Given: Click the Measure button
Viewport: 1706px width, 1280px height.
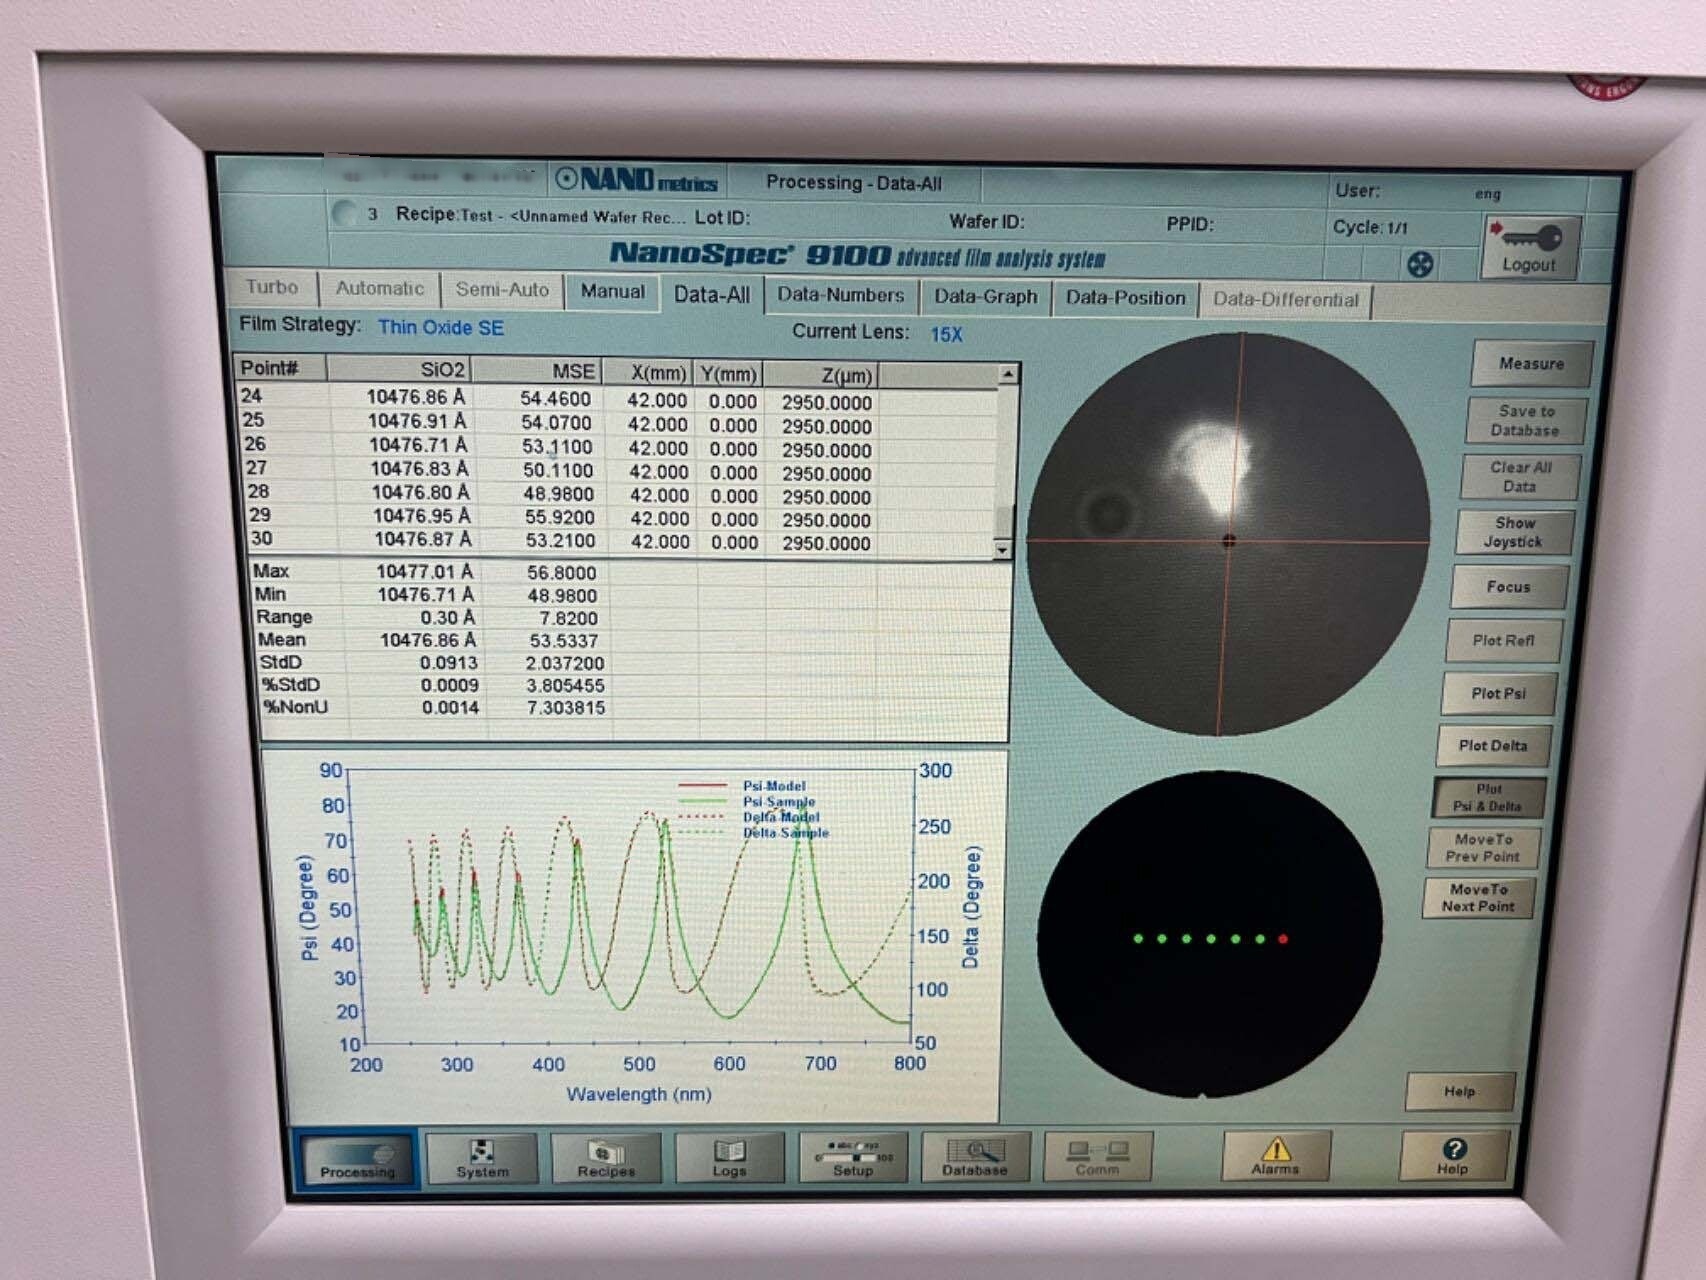Looking at the screenshot, I should click(1531, 364).
